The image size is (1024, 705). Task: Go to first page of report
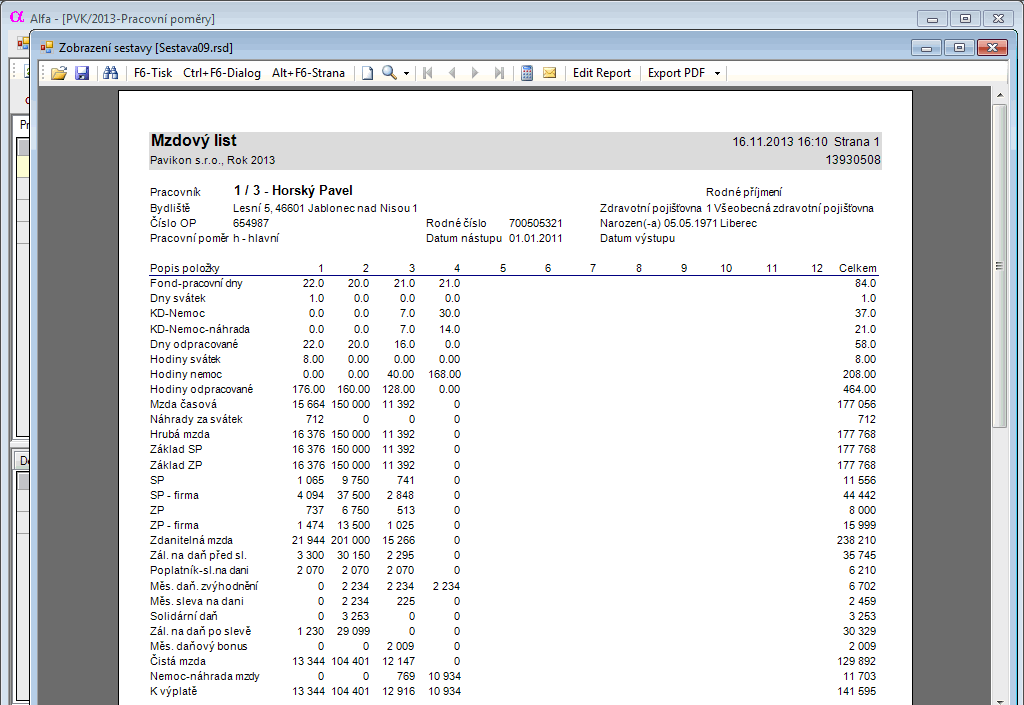[x=428, y=73]
